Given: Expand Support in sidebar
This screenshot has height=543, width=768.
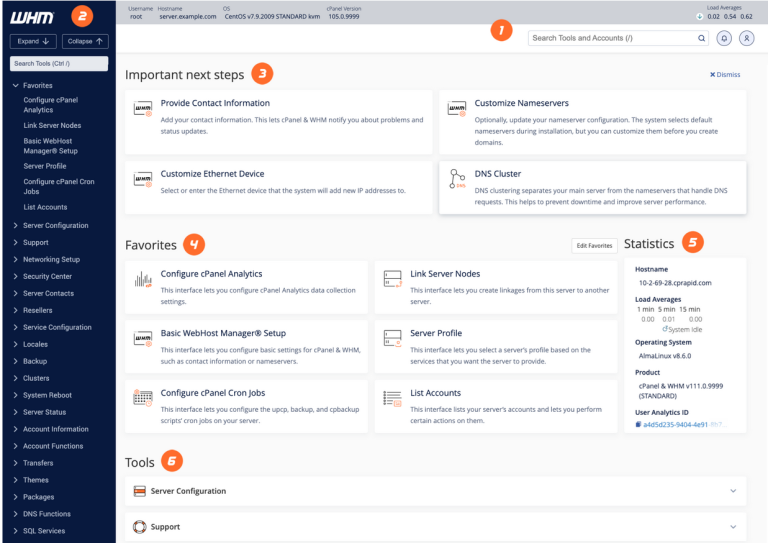Looking at the screenshot, I should [x=16, y=242].
